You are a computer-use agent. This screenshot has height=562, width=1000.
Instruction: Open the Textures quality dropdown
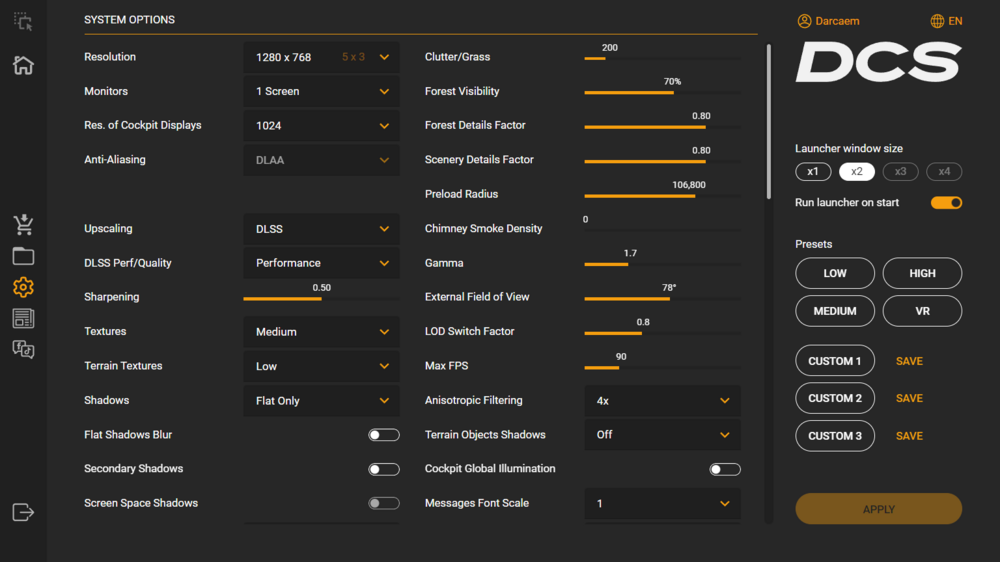point(321,332)
